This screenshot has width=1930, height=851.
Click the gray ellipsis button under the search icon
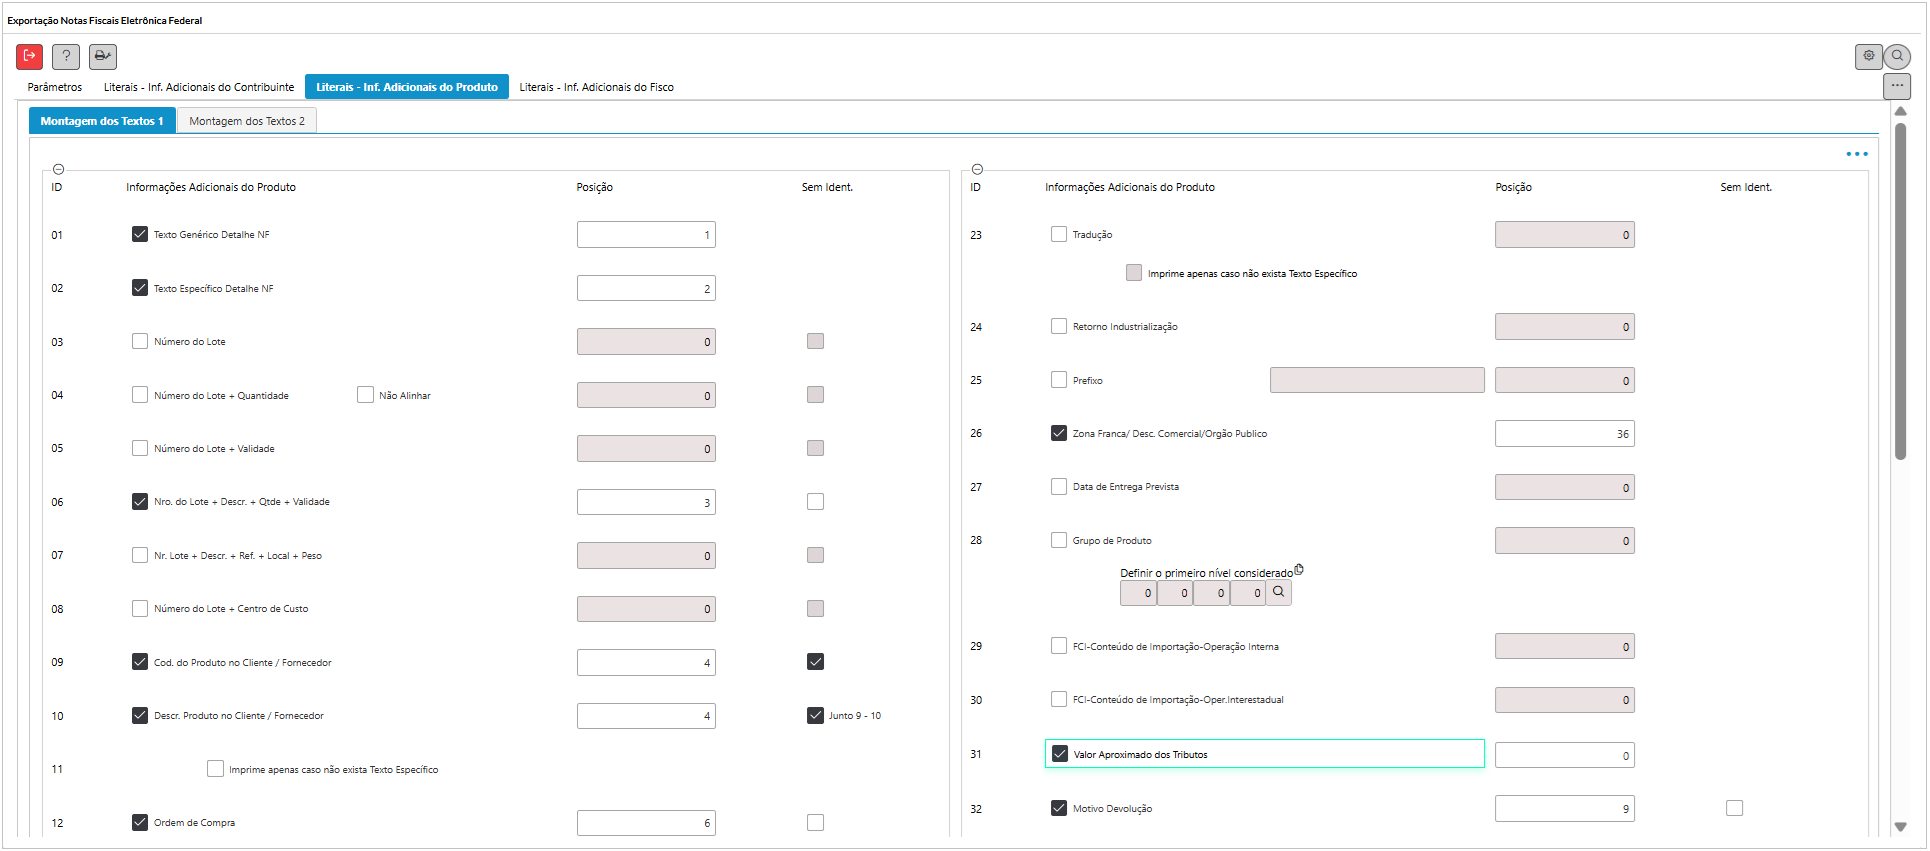pyautogui.click(x=1896, y=86)
